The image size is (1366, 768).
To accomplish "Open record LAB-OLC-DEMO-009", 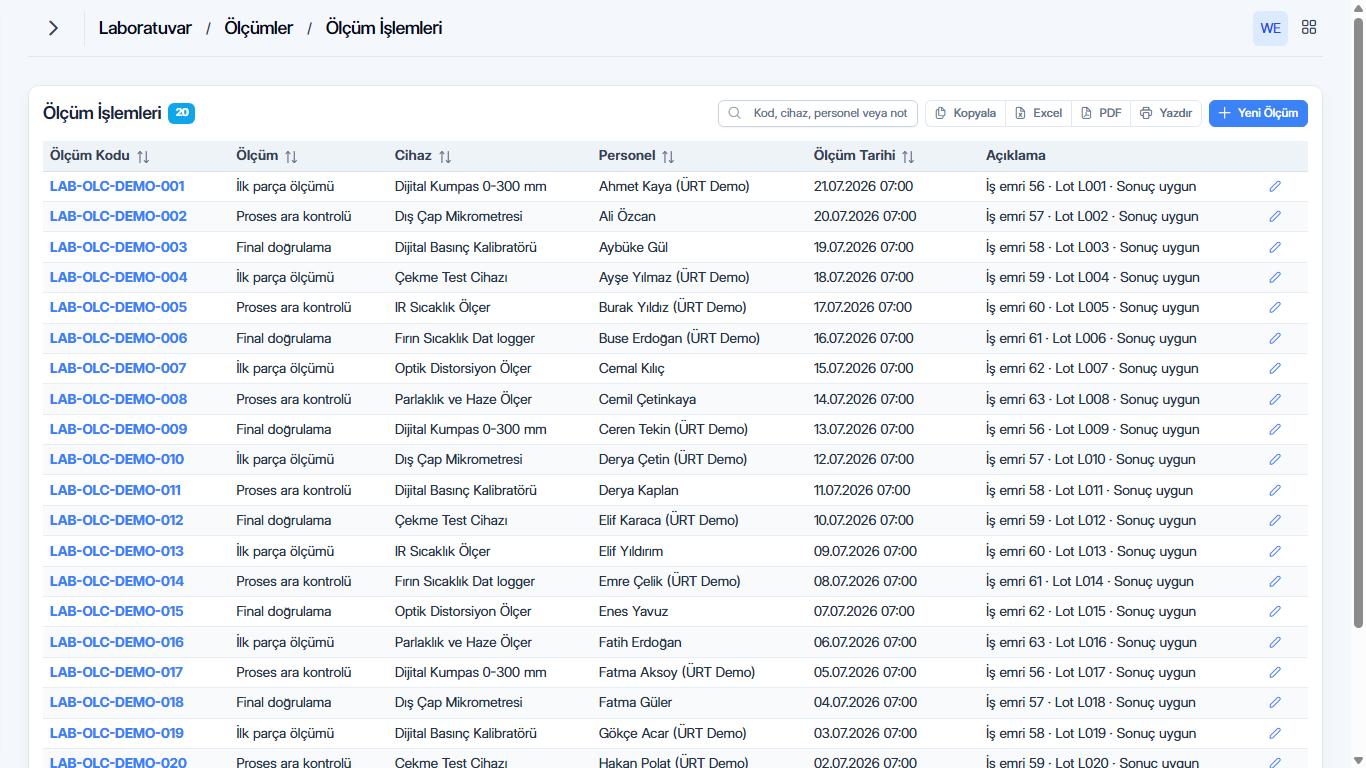I will (118, 429).
